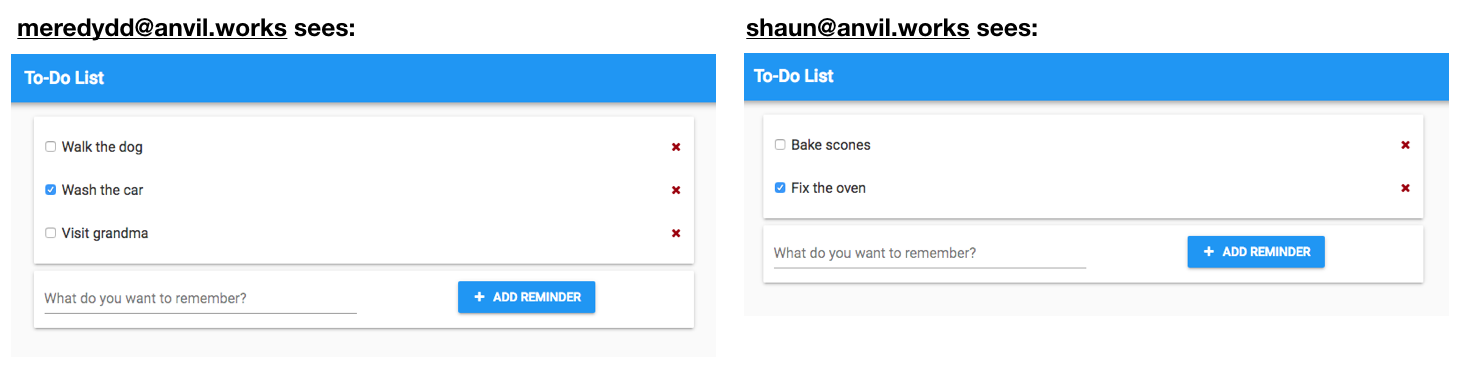
Task: Click Add Reminder in meredydd's list
Action: click(526, 297)
